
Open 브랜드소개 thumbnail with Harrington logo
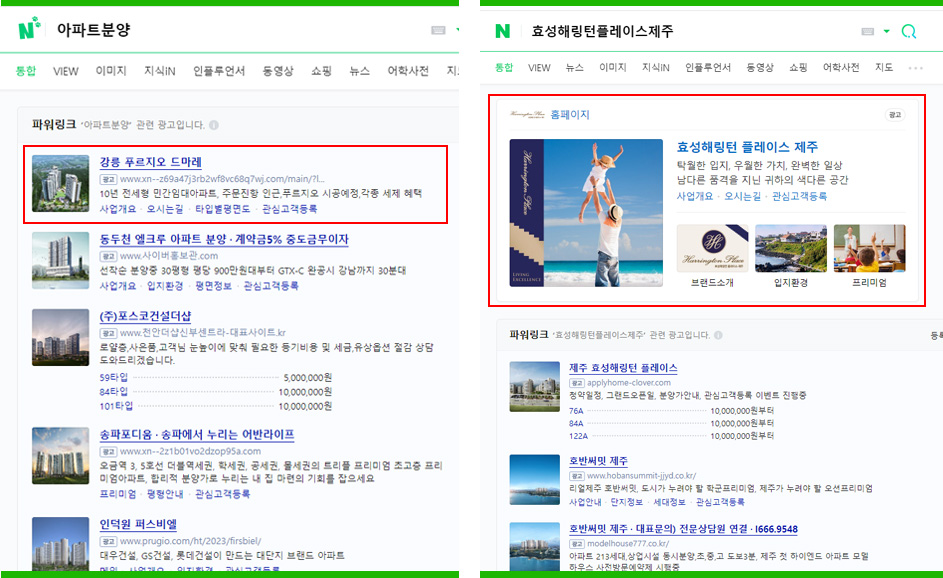pos(712,248)
